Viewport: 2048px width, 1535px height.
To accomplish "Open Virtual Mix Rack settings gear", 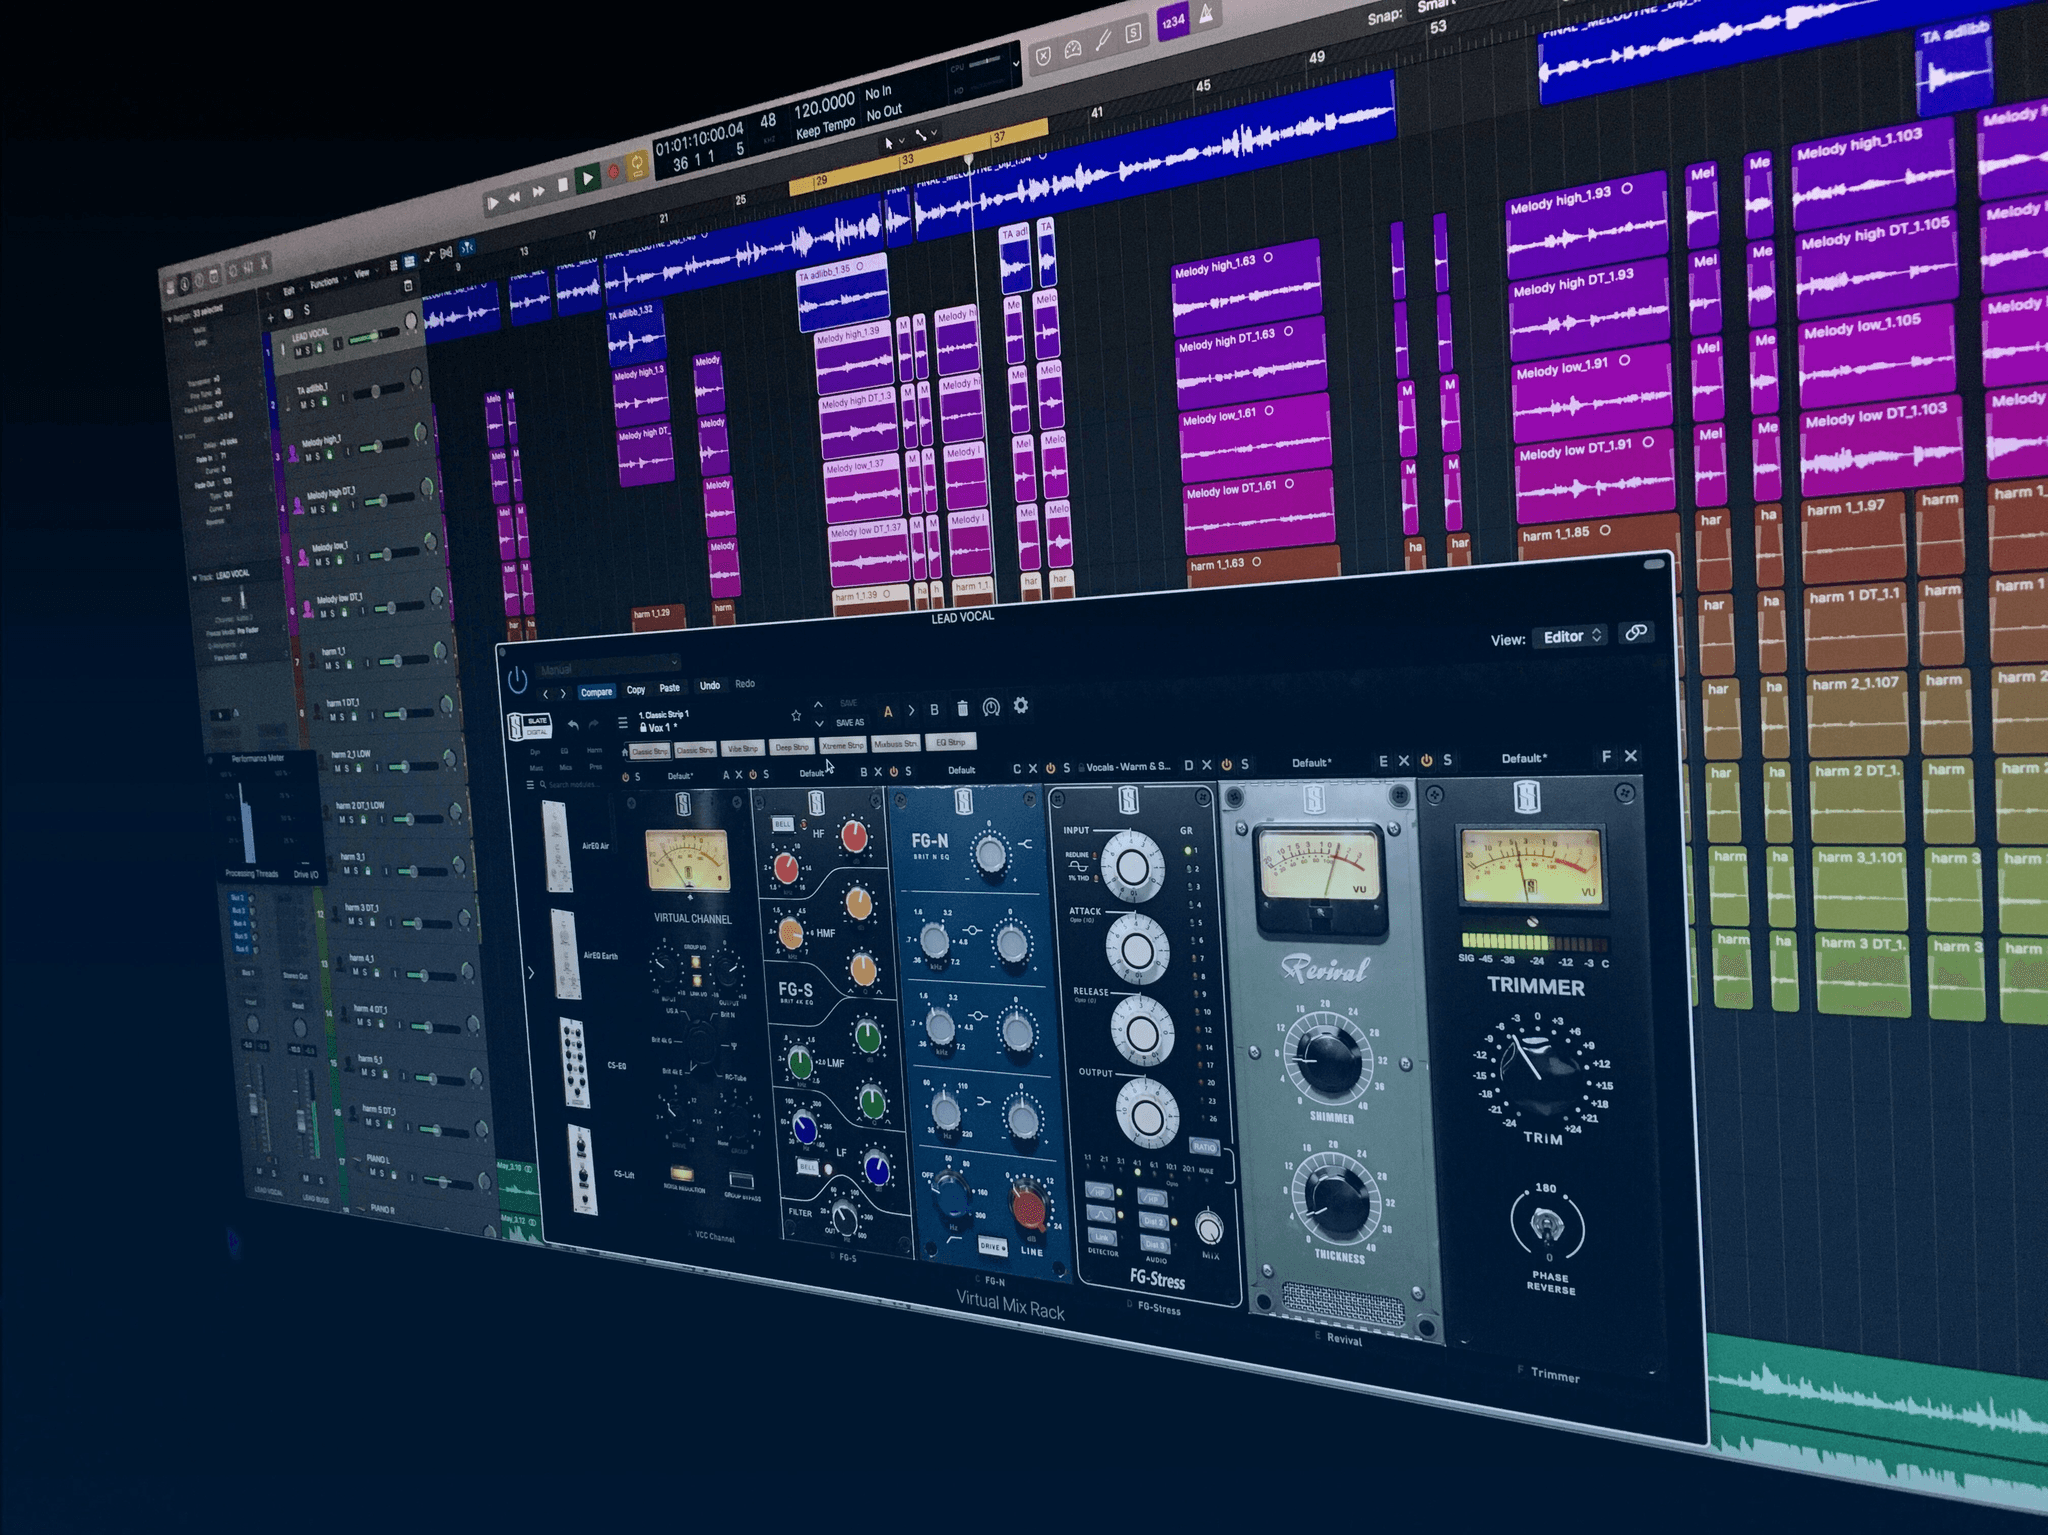I will (1020, 706).
